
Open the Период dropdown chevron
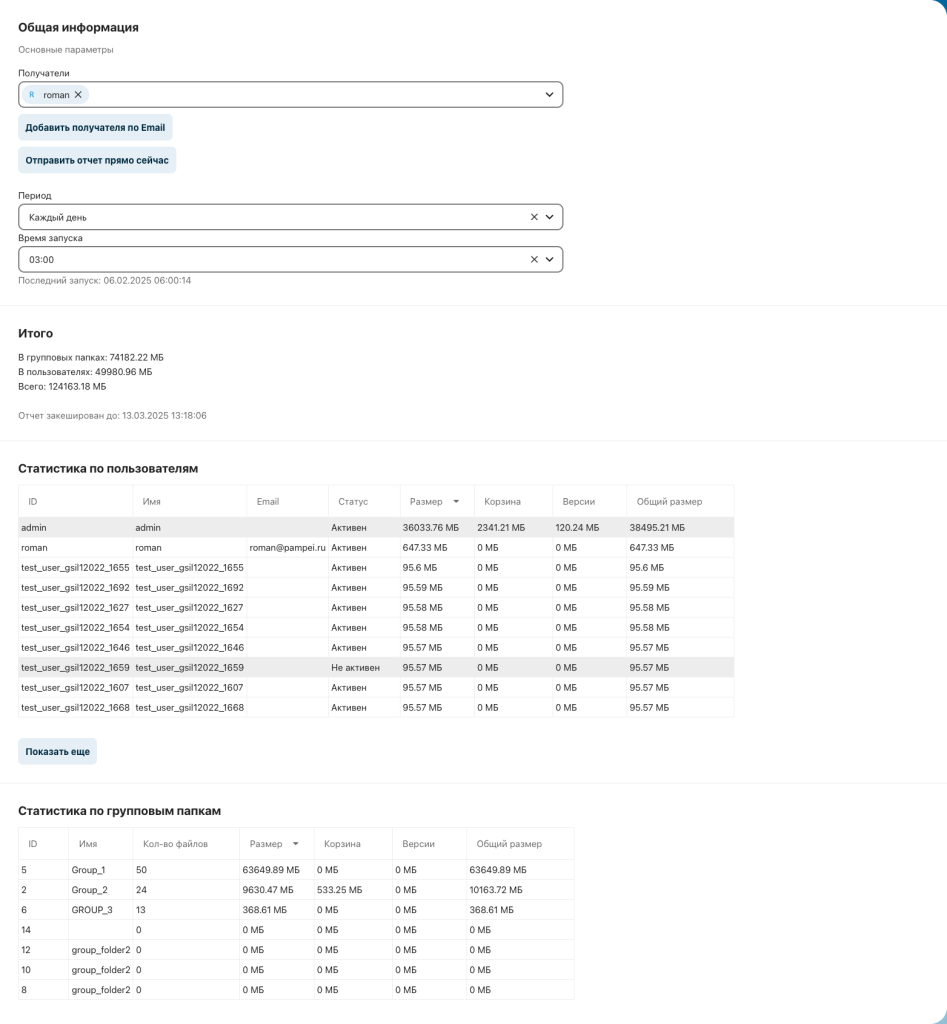[x=548, y=217]
